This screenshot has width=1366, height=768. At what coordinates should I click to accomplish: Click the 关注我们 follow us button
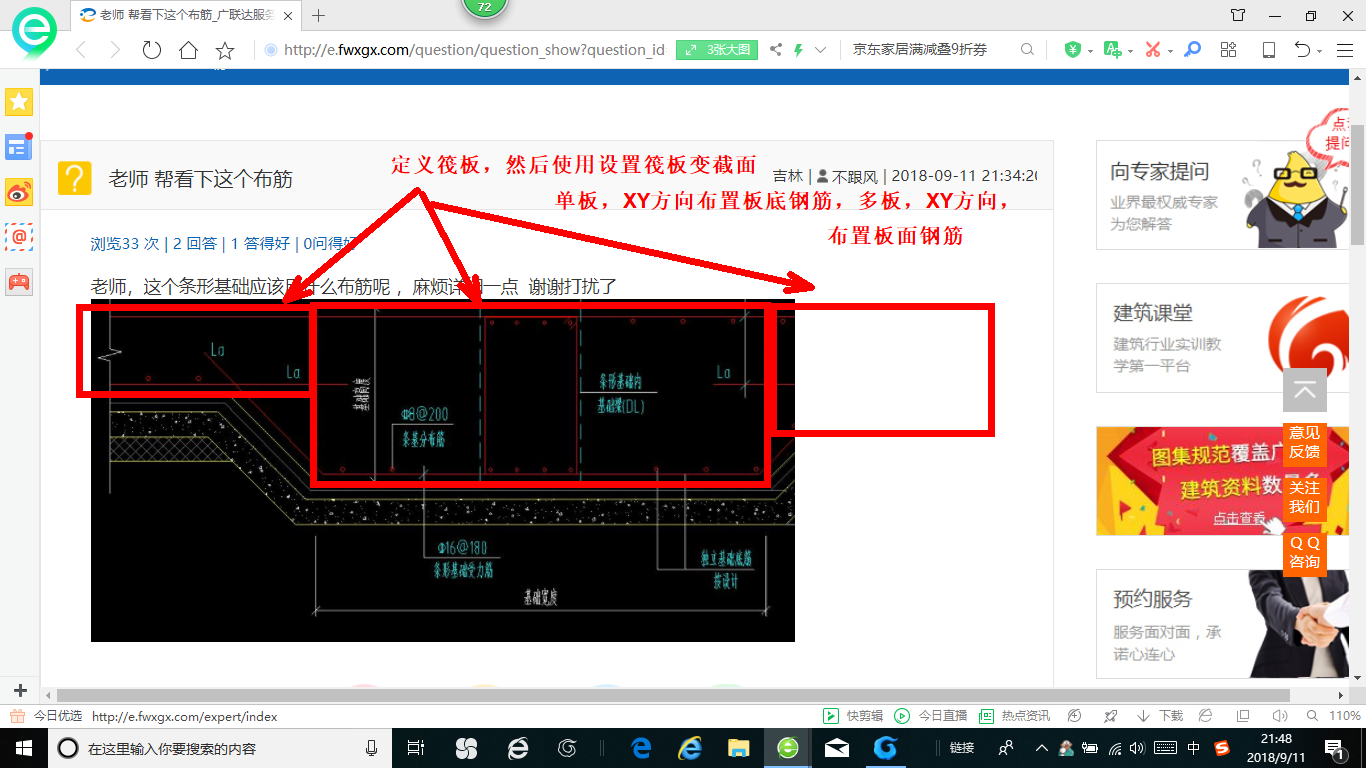point(1304,497)
